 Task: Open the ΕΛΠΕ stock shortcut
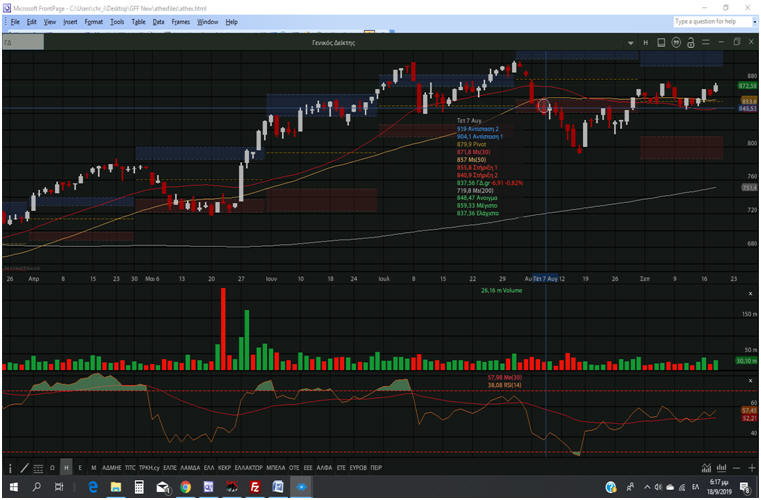pos(170,468)
